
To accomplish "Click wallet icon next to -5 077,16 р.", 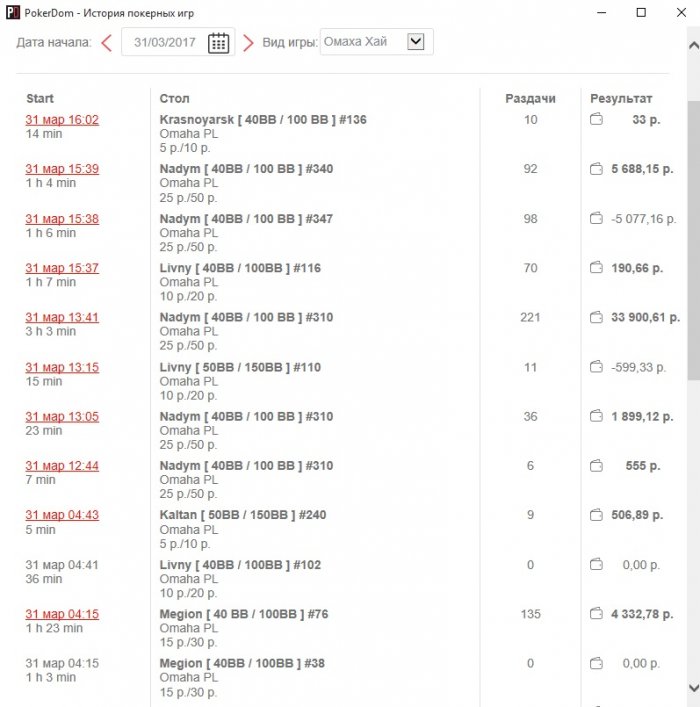I will coord(596,218).
